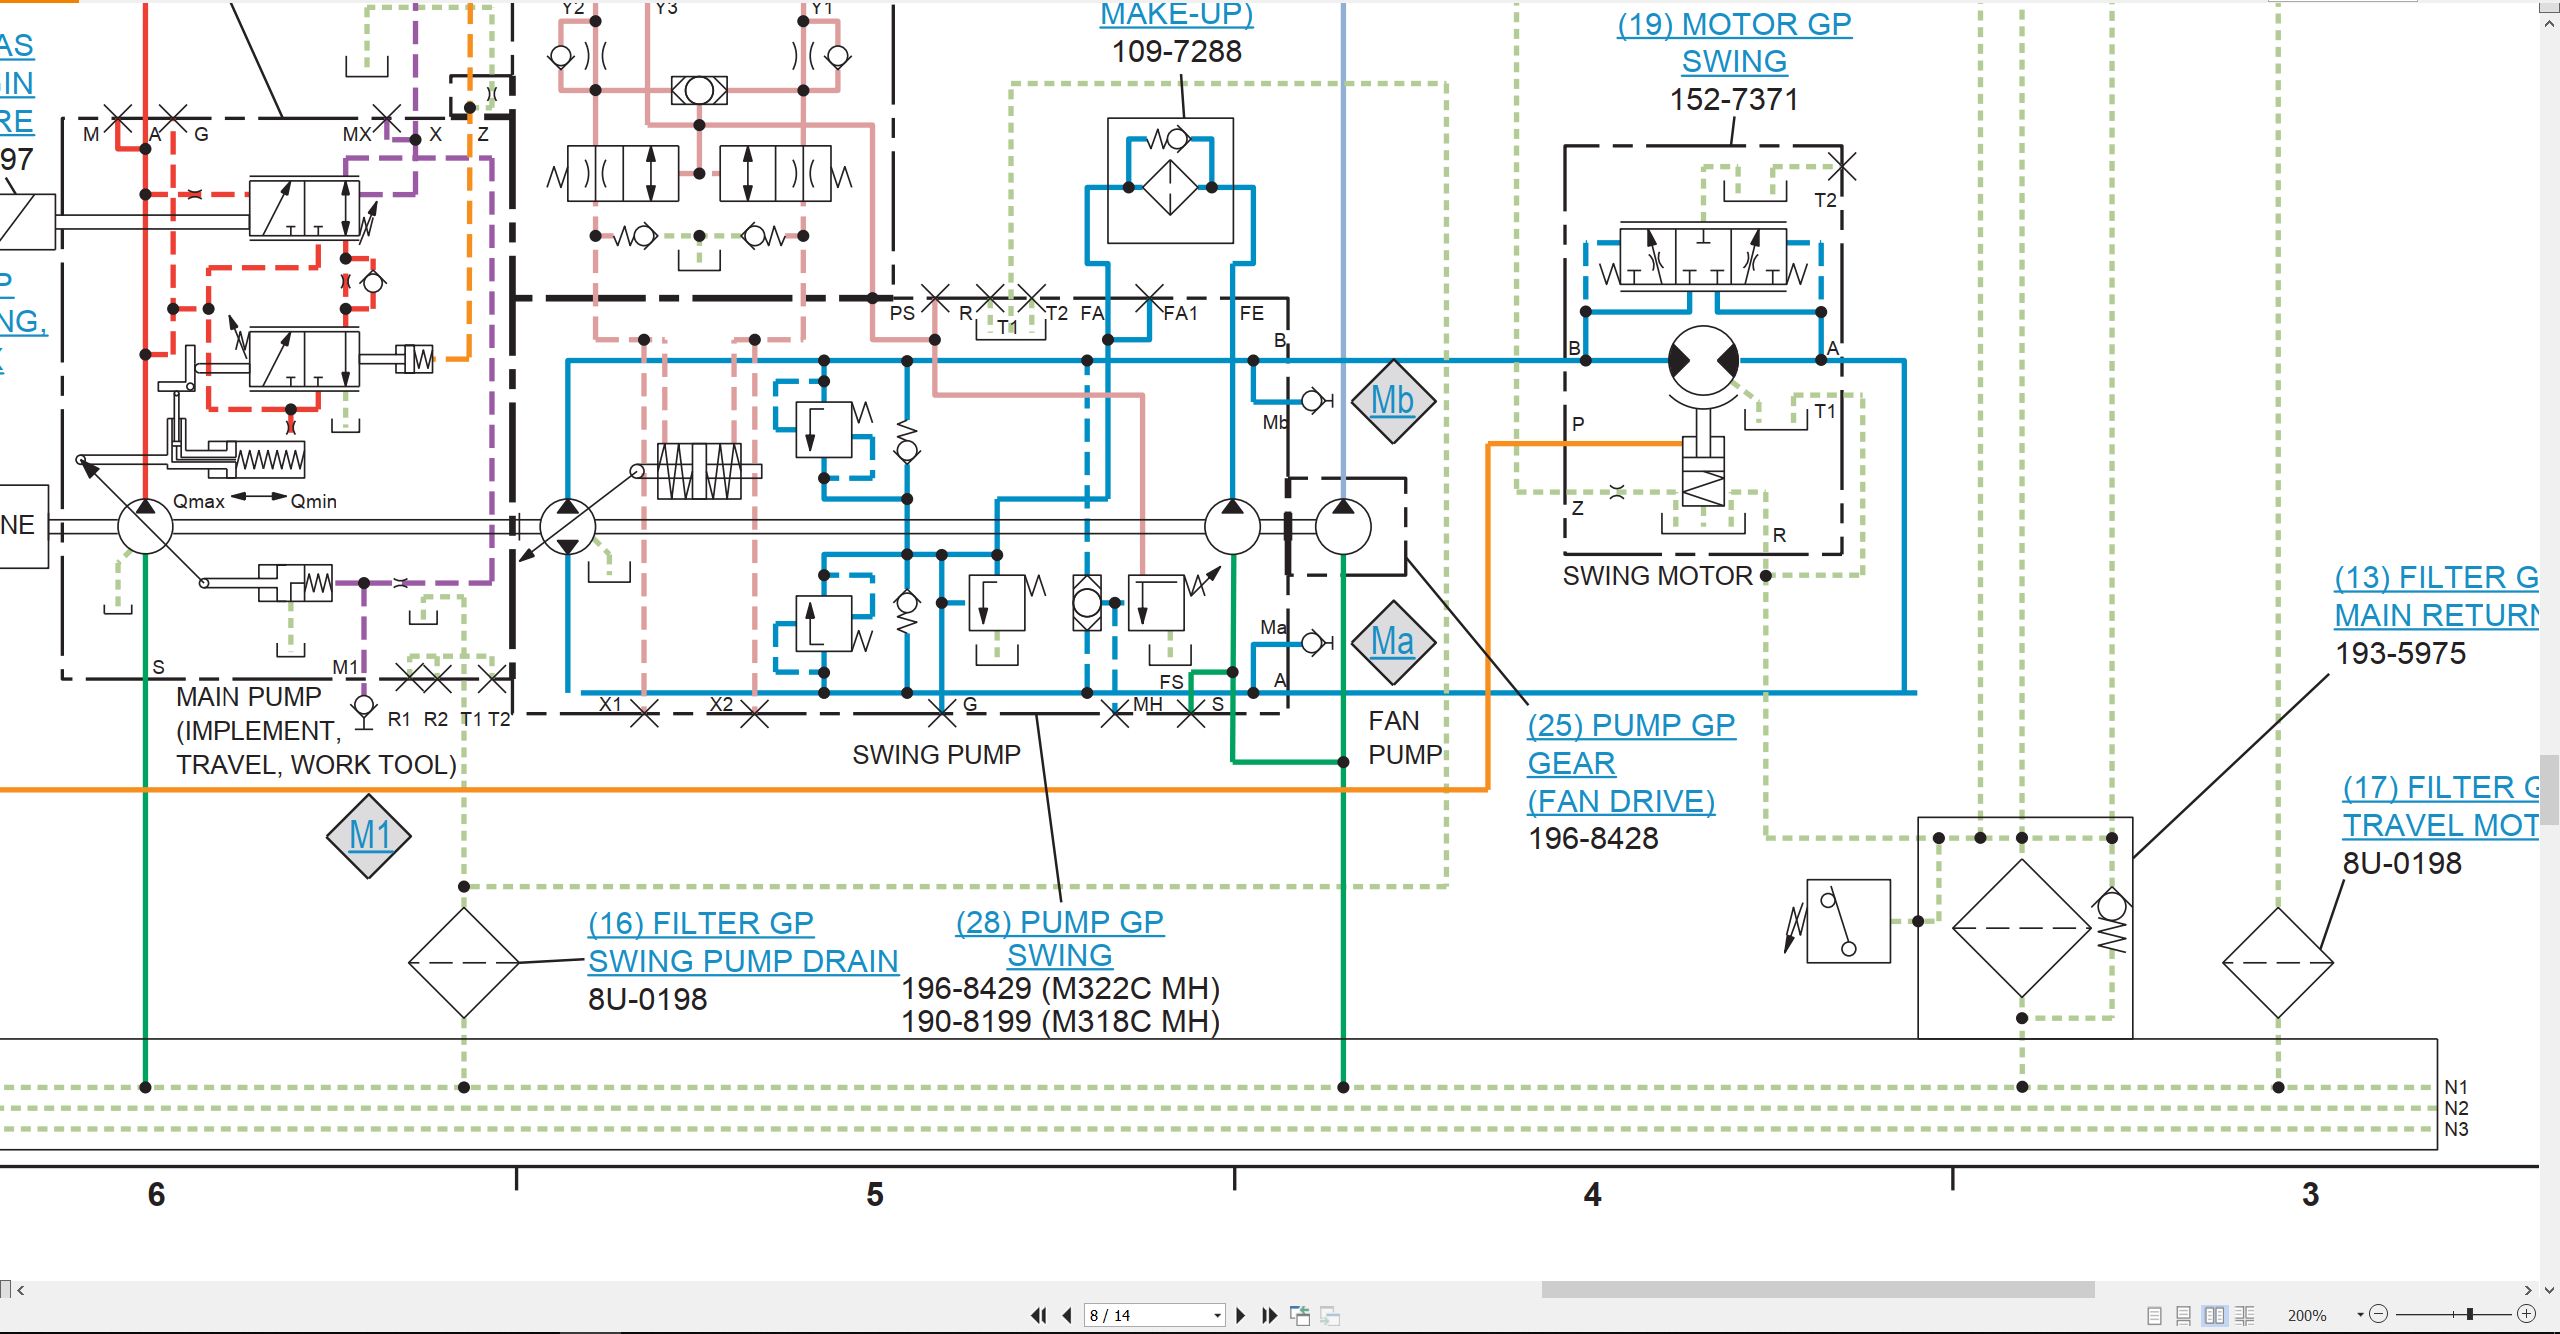The height and width of the screenshot is (1334, 2560).
Task: Click the SWING PUMP label
Action: click(x=936, y=754)
